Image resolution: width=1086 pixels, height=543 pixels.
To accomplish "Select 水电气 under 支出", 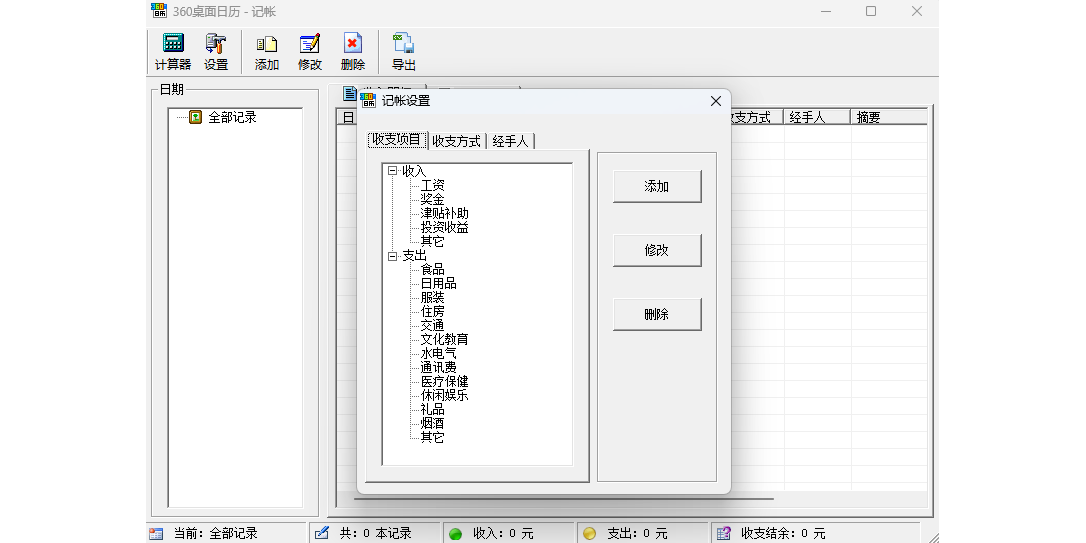I will 438,353.
